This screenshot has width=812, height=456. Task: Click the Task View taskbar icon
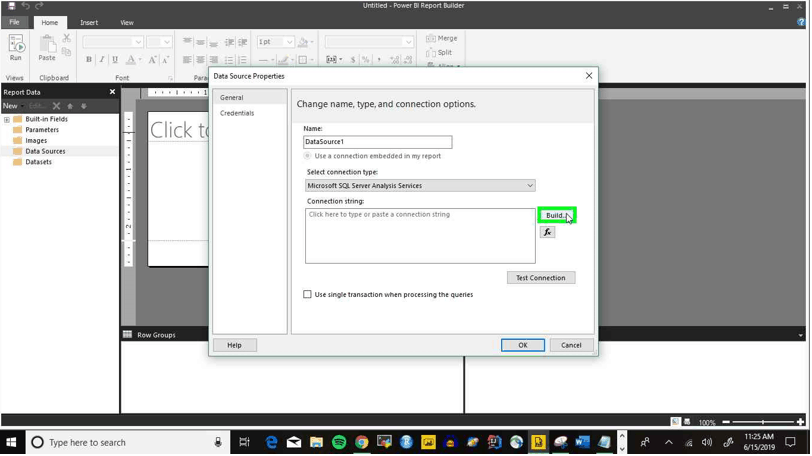(244, 443)
